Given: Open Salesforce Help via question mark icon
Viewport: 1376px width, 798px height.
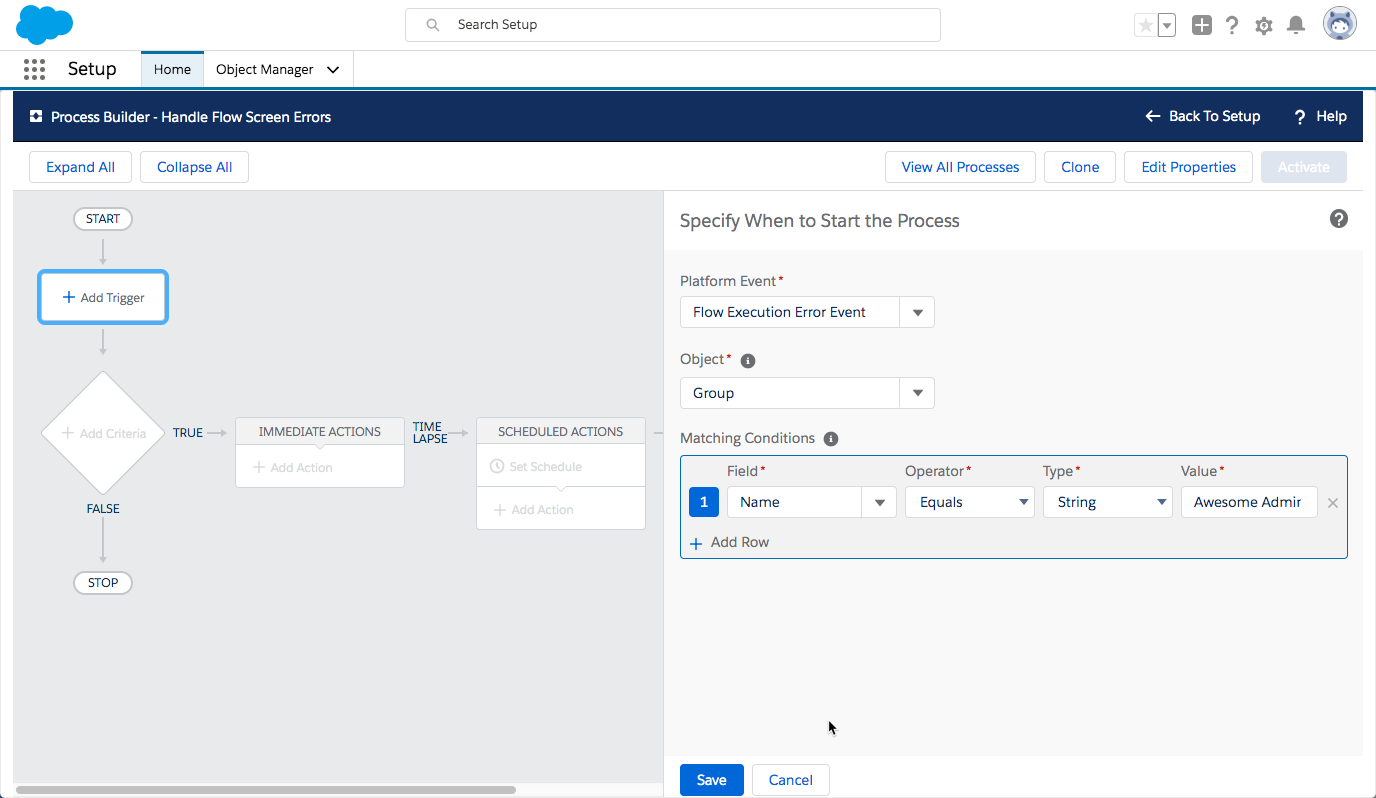Looking at the screenshot, I should tap(1232, 24).
